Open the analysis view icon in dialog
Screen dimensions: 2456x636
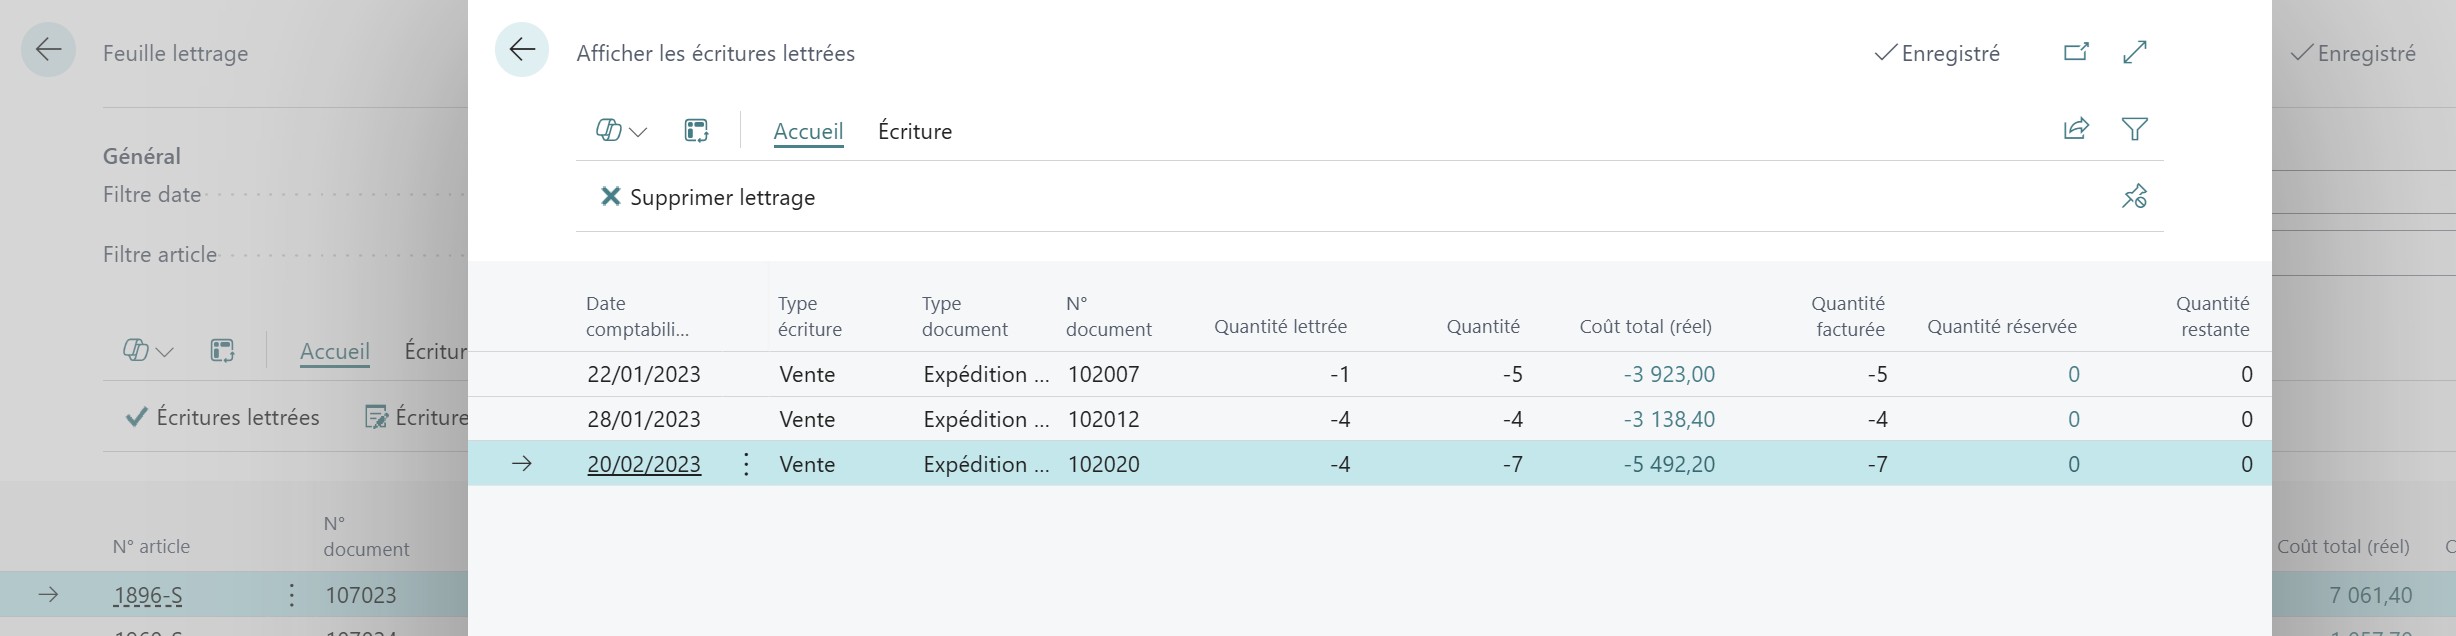(696, 131)
